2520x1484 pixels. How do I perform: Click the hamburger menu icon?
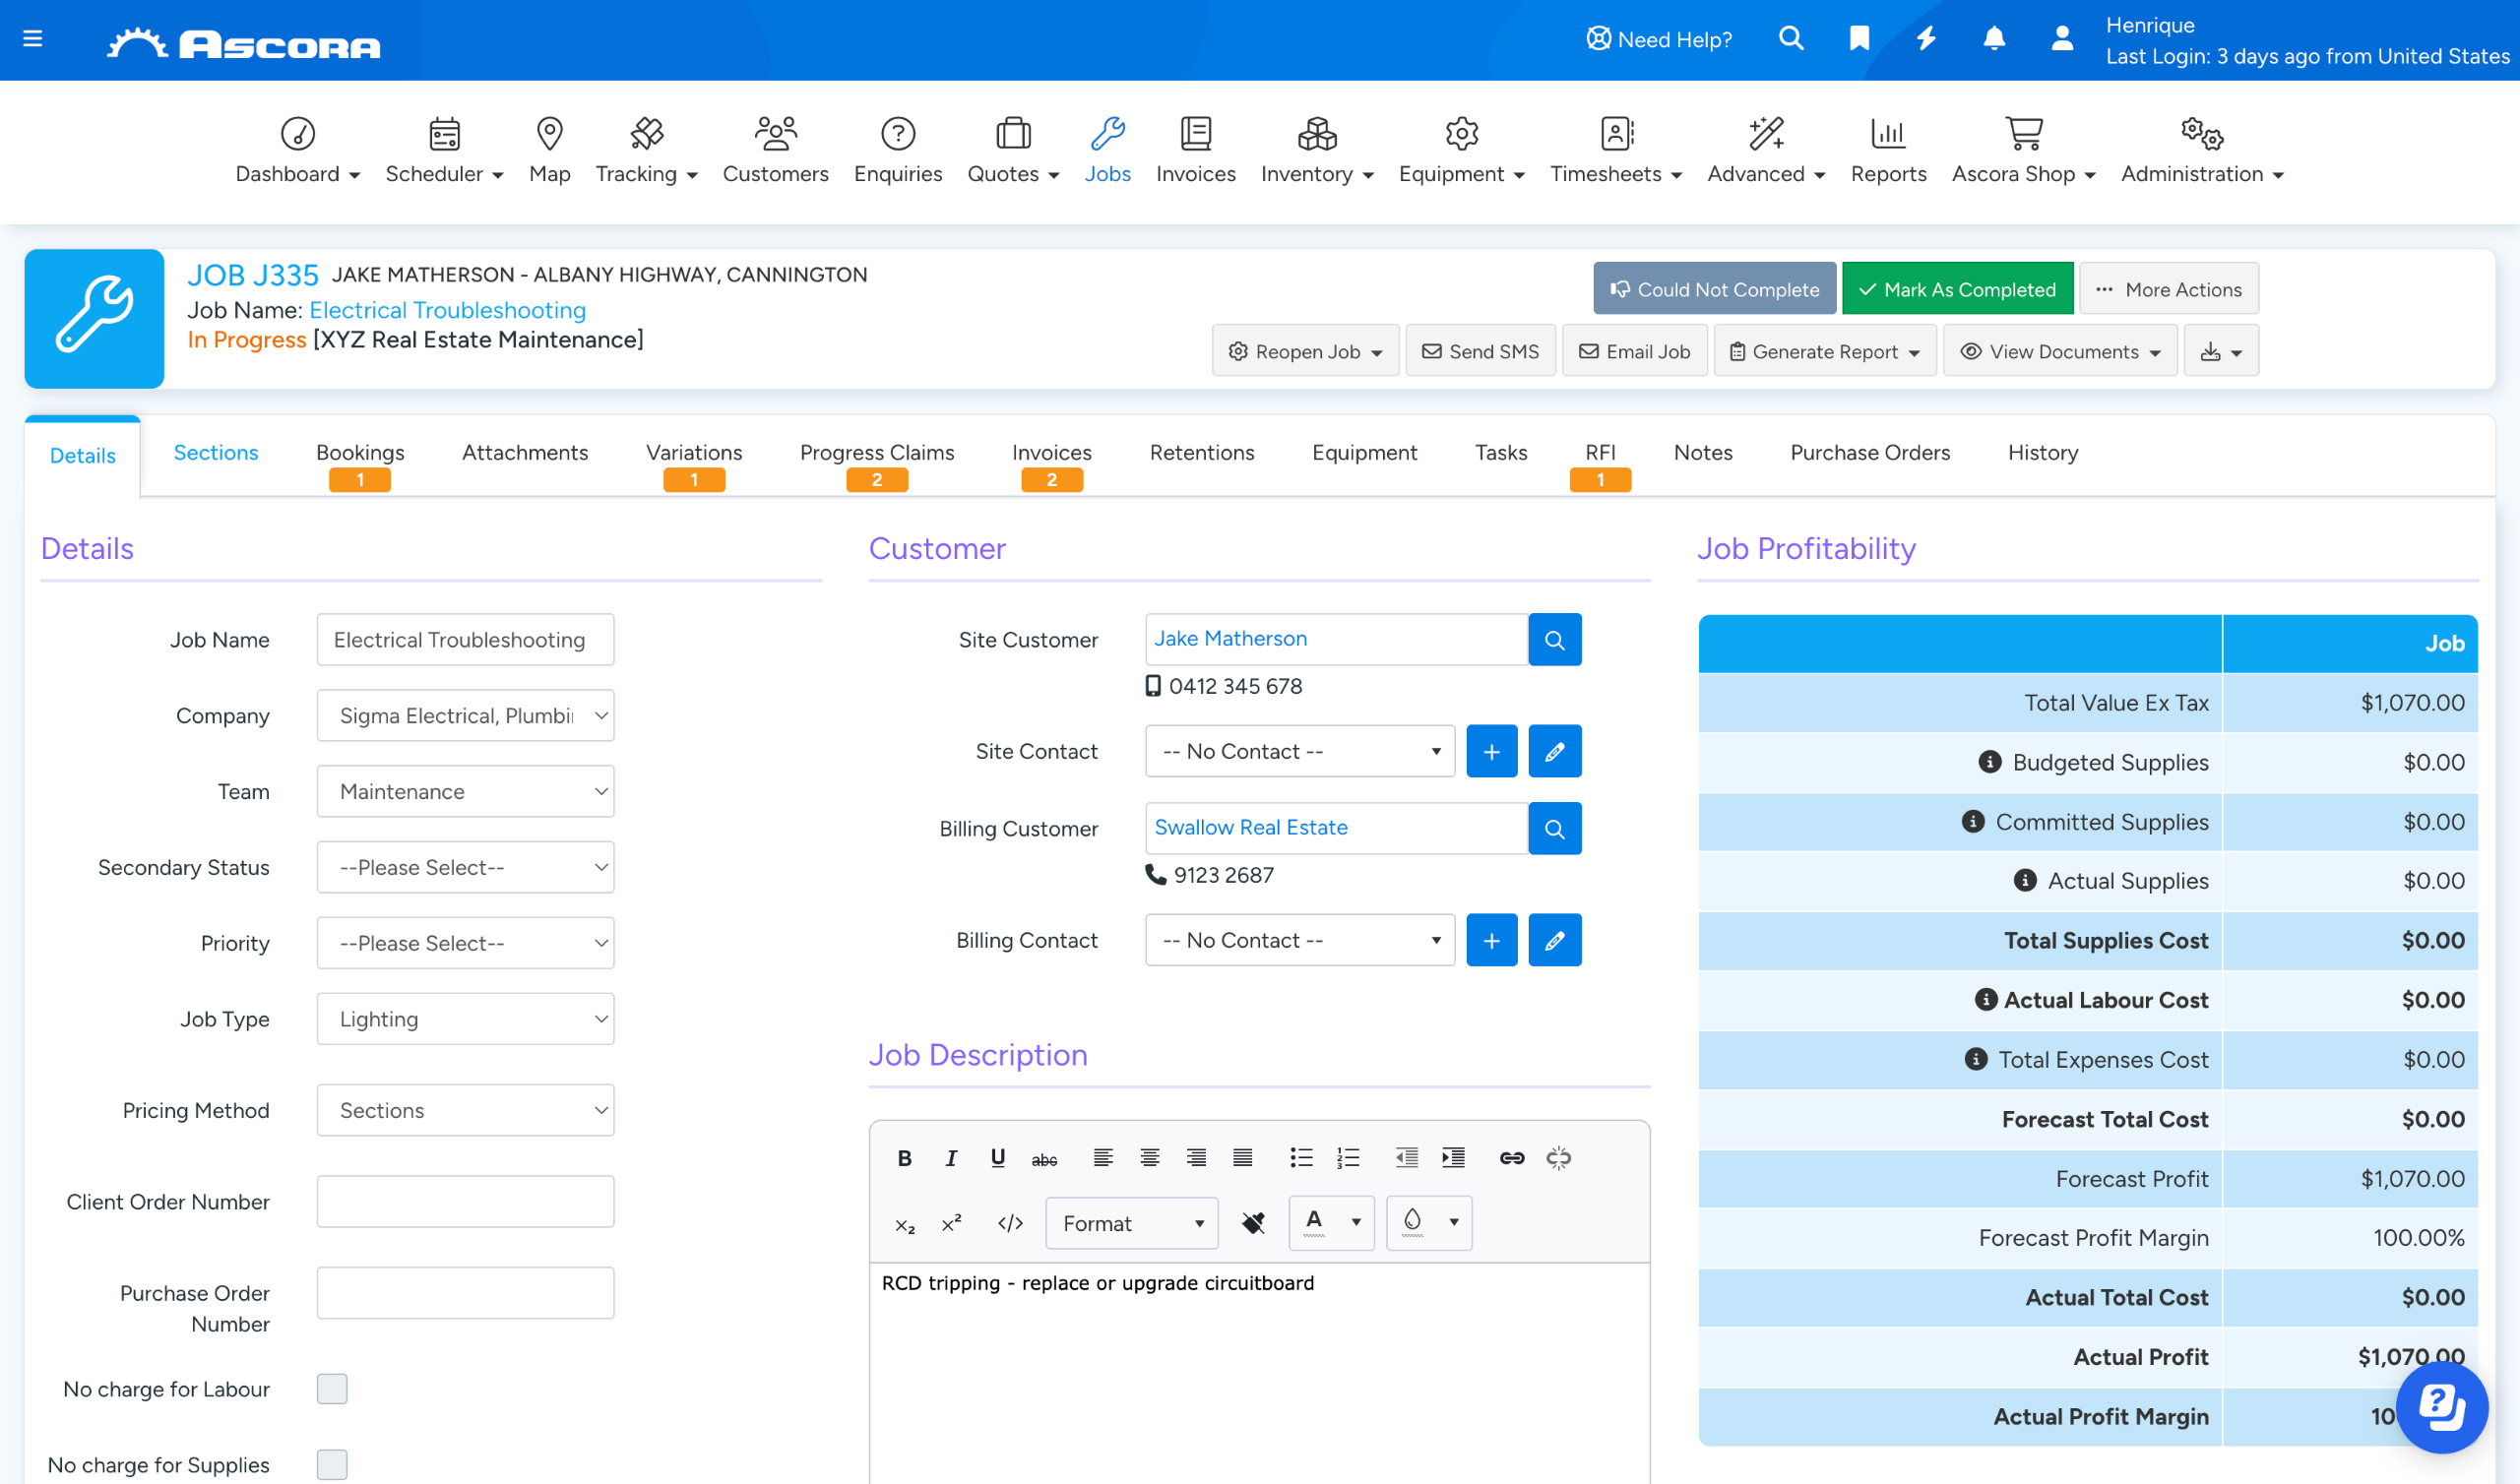32,39
